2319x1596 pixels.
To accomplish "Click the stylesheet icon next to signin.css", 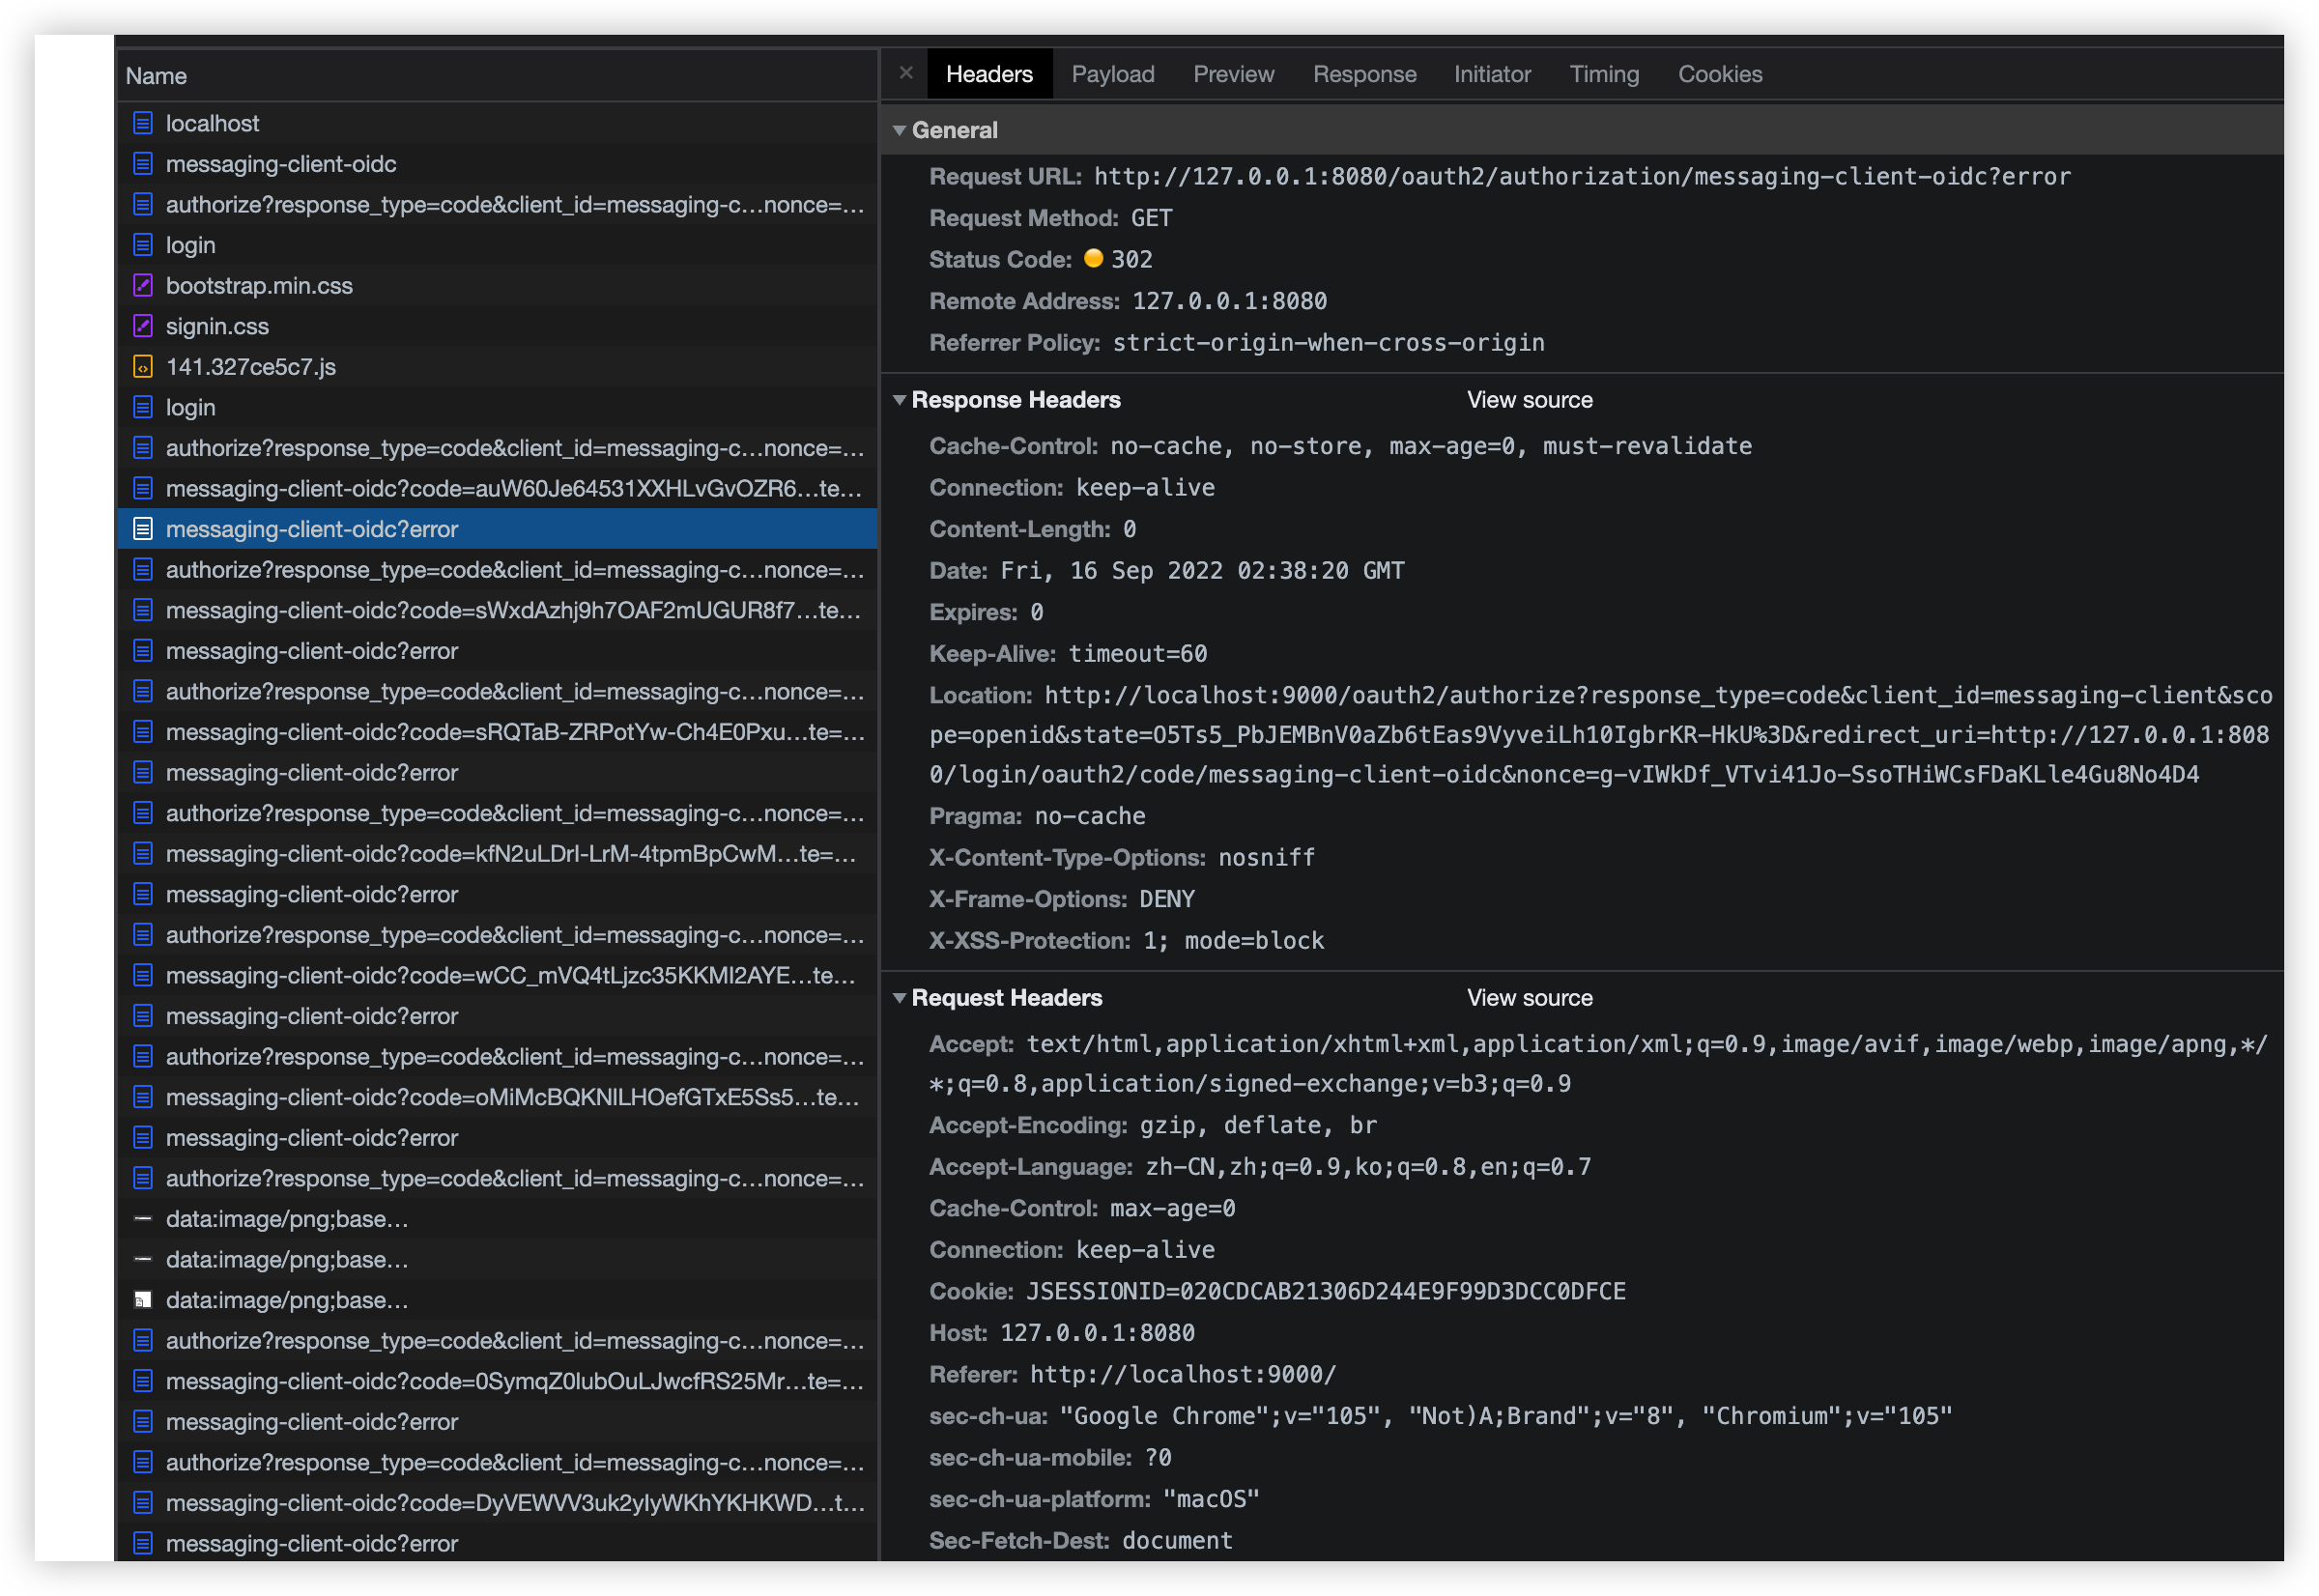I will pos(143,326).
